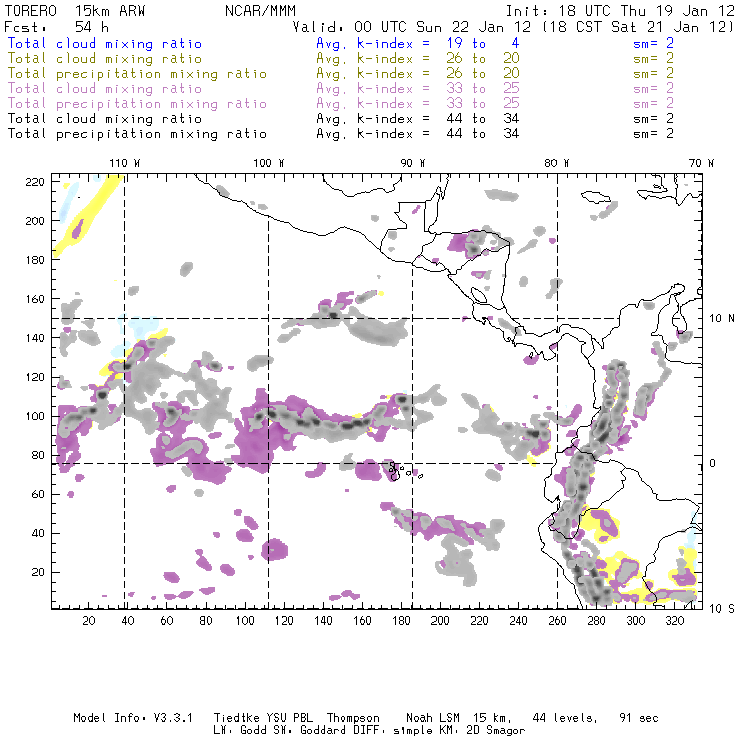This screenshot has width=740, height=740.
Task: Click the vertical axis '180' tick label
Action: [35, 260]
